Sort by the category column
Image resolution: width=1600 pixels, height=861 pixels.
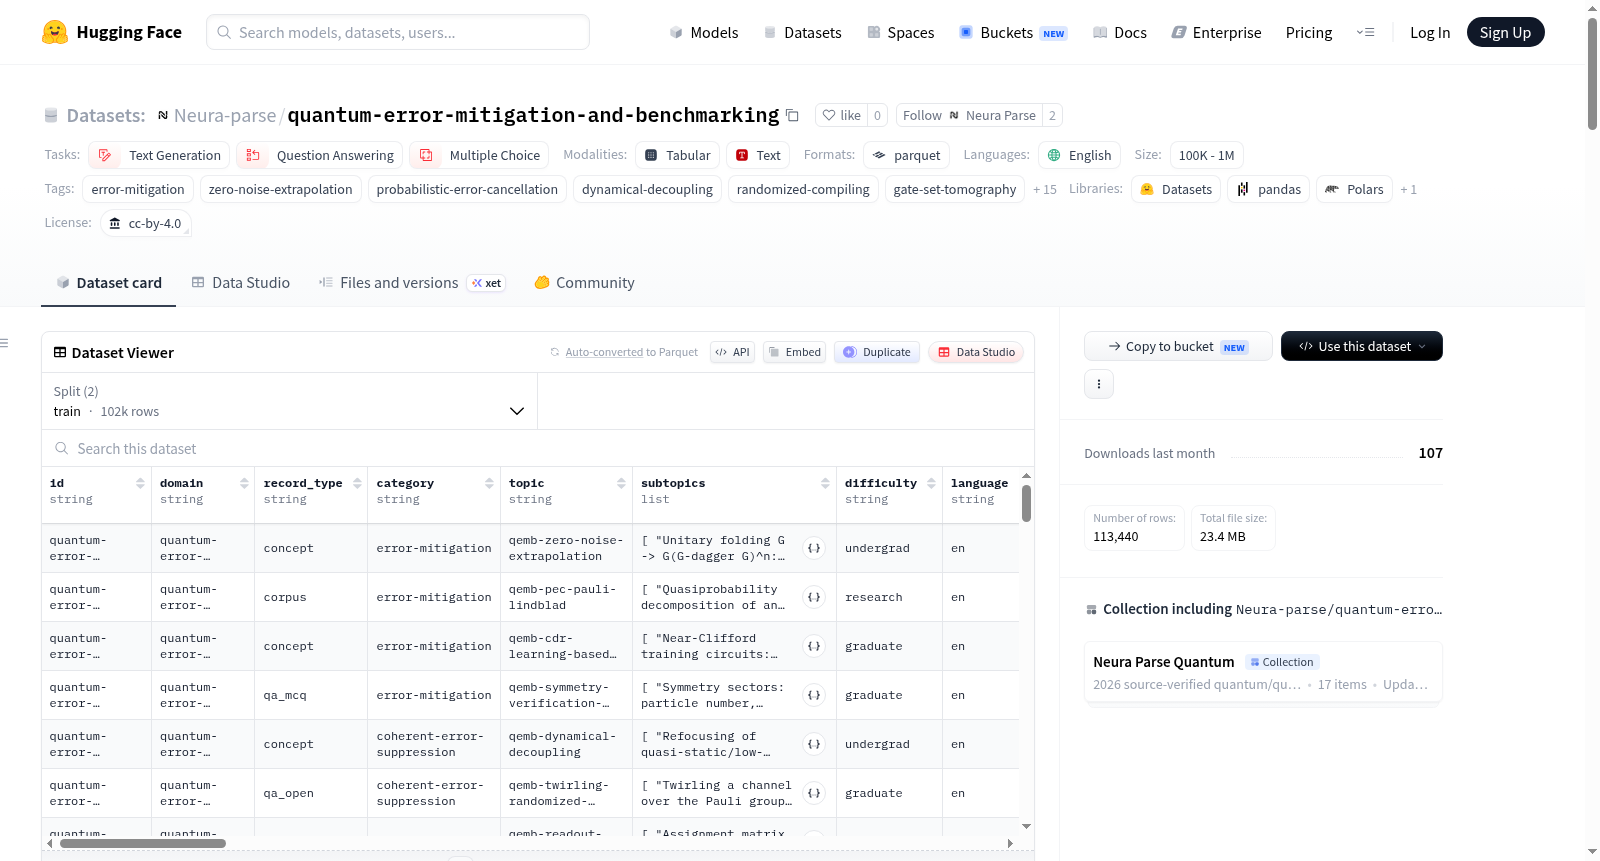click(x=489, y=483)
